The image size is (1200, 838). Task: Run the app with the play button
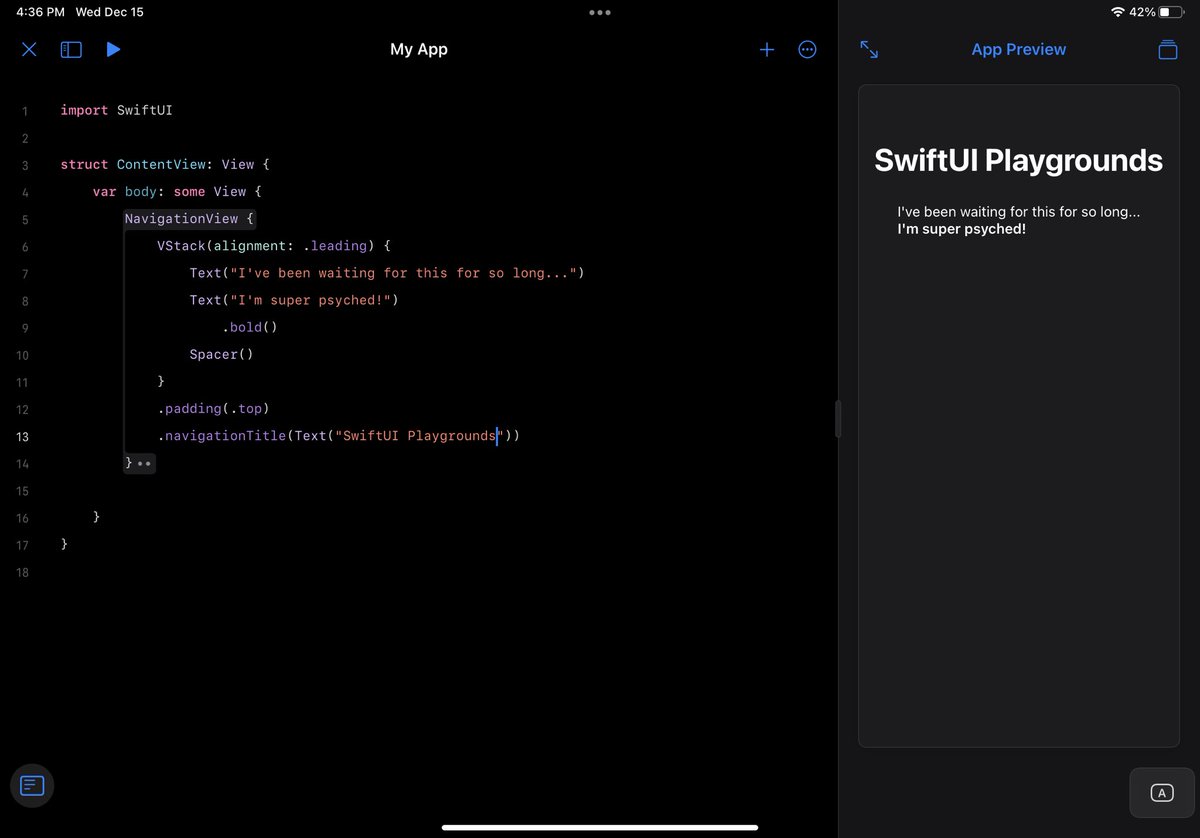coord(112,49)
